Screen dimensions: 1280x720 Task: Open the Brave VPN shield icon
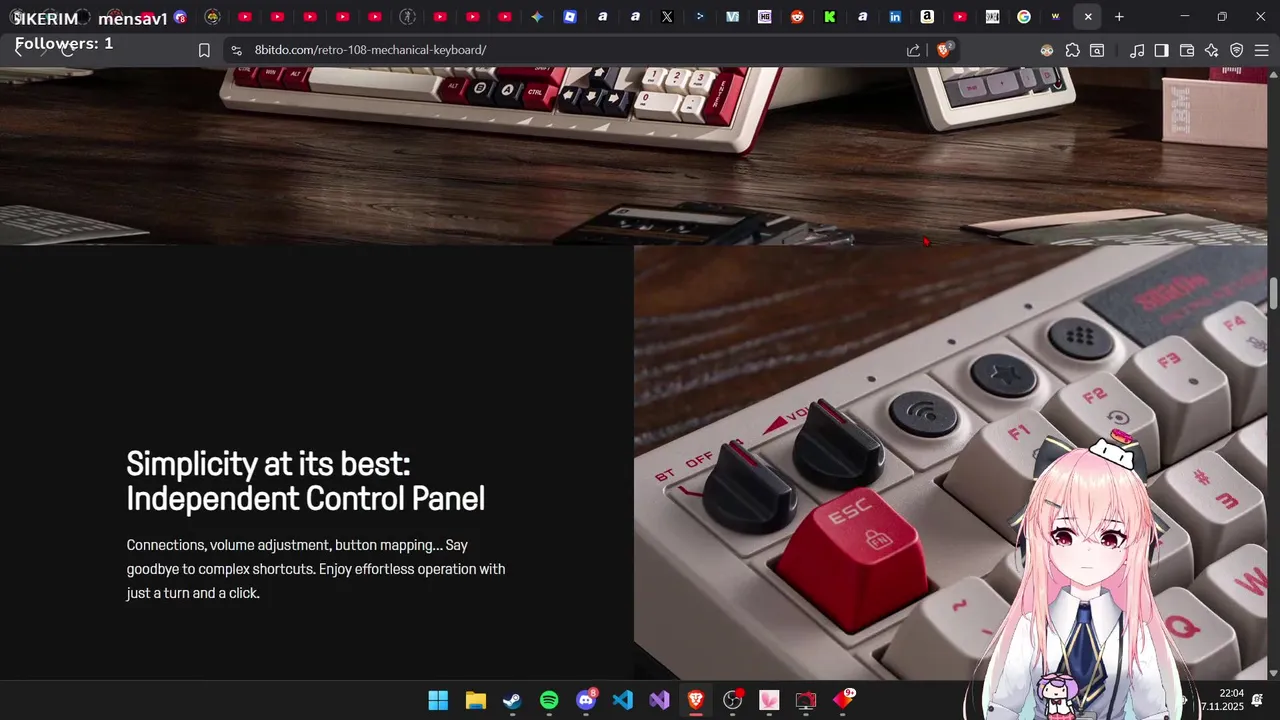tap(1236, 50)
